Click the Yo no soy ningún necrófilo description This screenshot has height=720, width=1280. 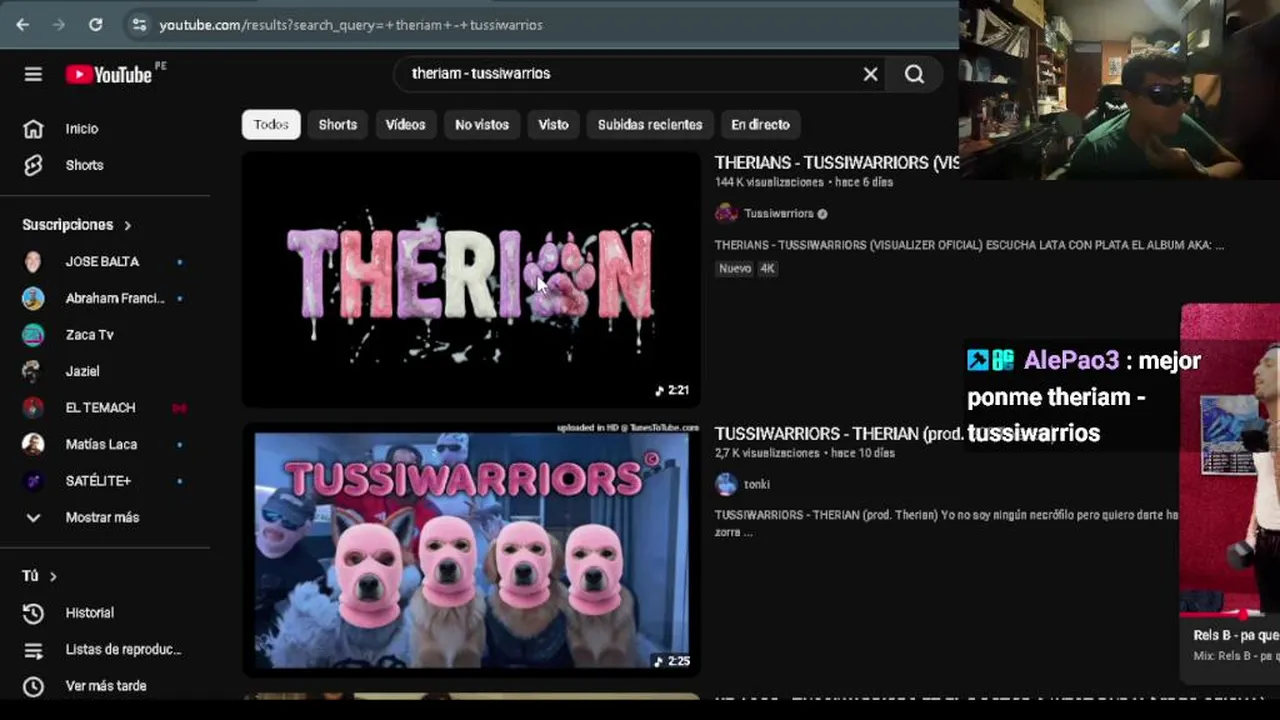tap(947, 524)
